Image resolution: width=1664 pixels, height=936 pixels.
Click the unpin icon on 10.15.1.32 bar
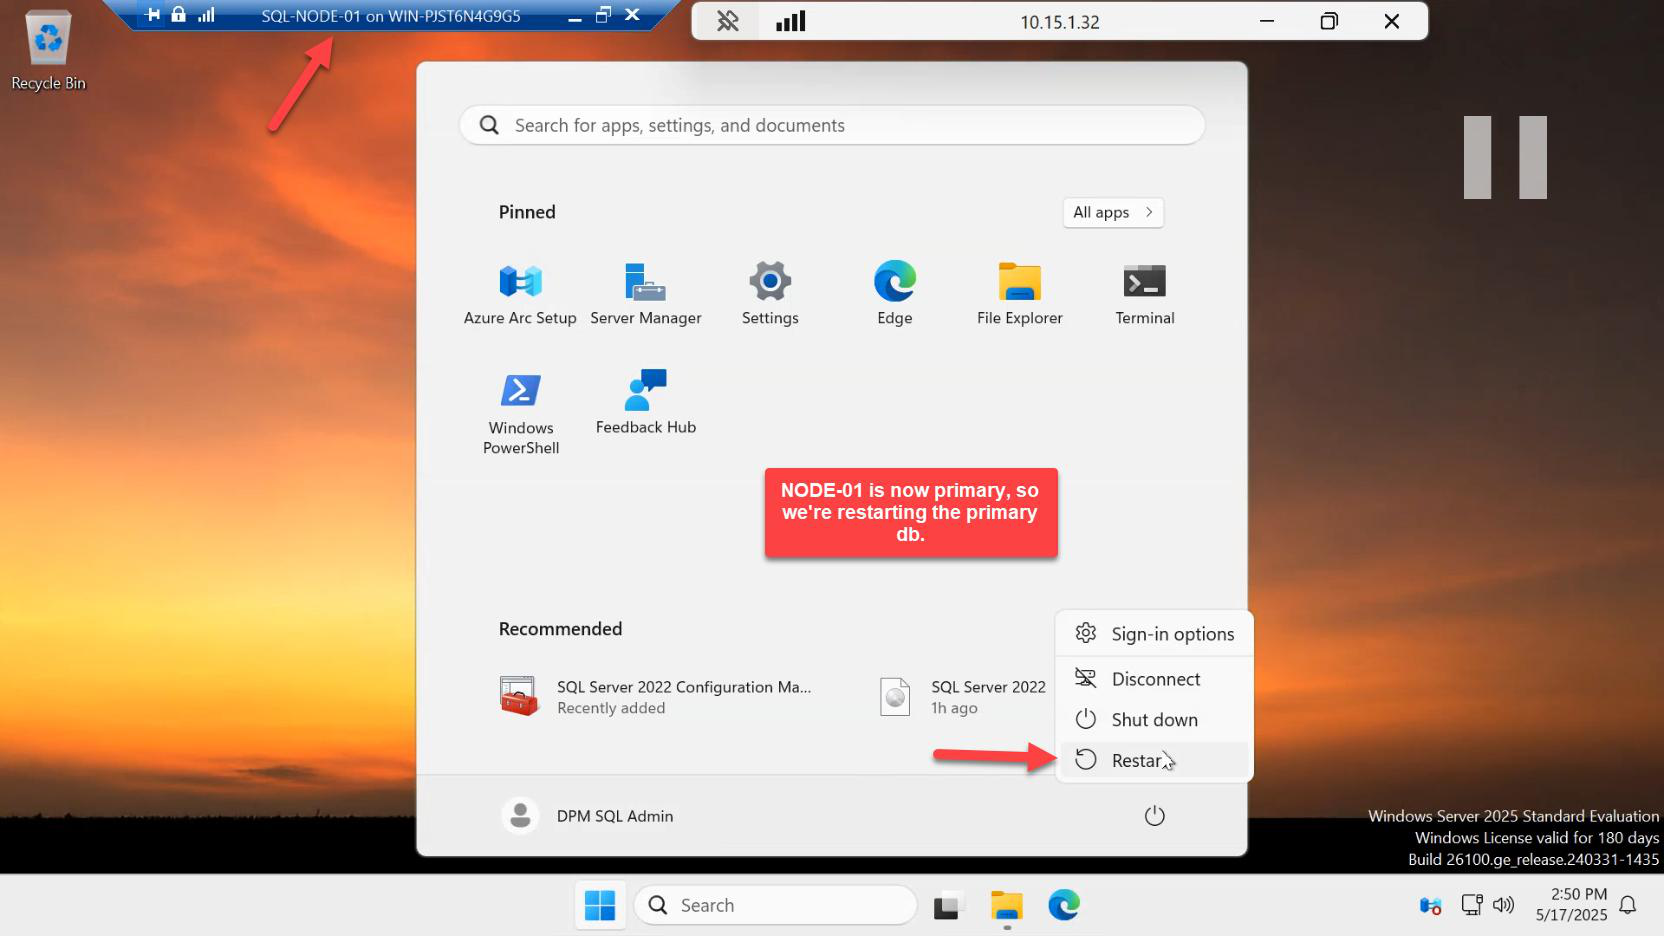pos(727,21)
